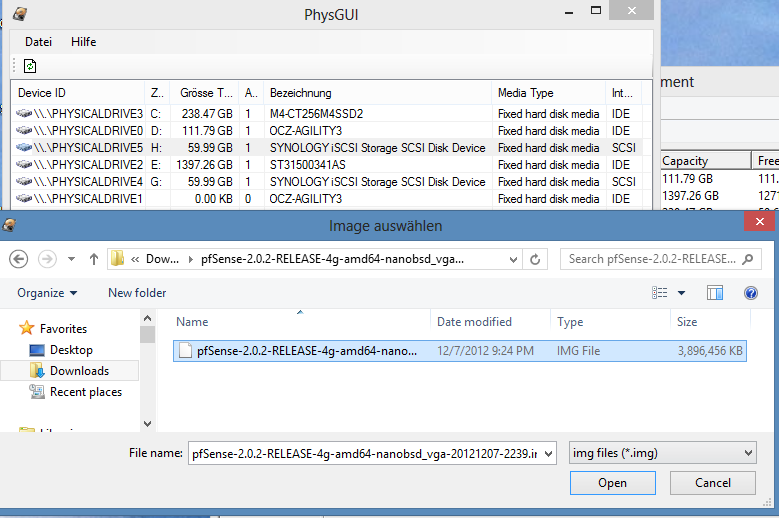Open the address bar history dropdown
Screen dimensions: 779x518
point(513,259)
